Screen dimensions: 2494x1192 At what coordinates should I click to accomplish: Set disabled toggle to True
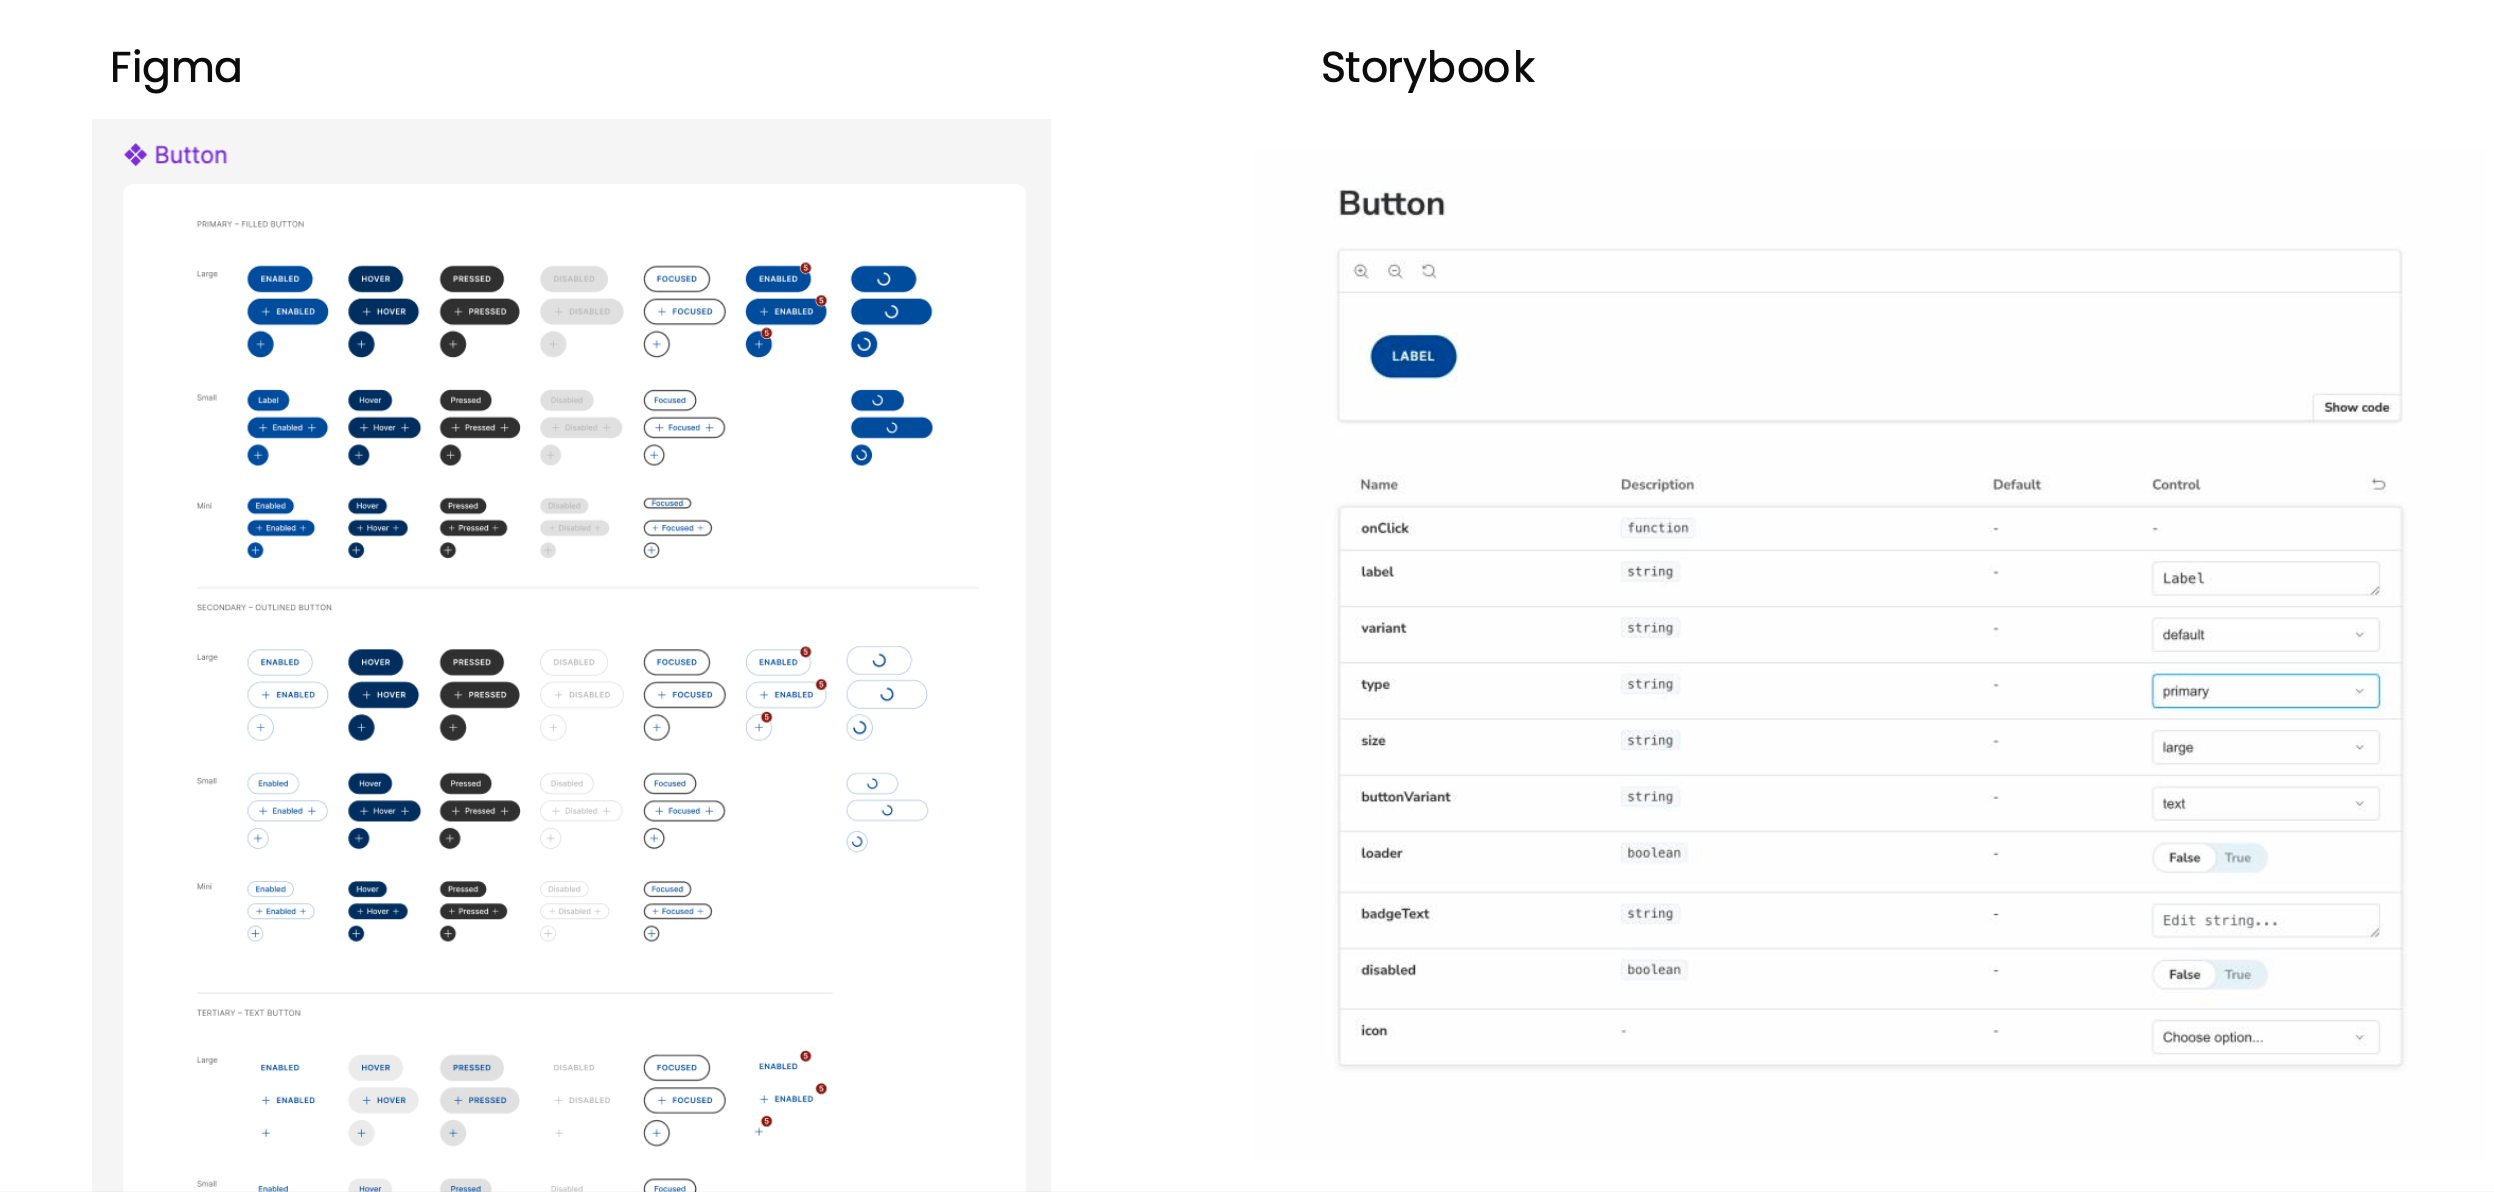2237,975
